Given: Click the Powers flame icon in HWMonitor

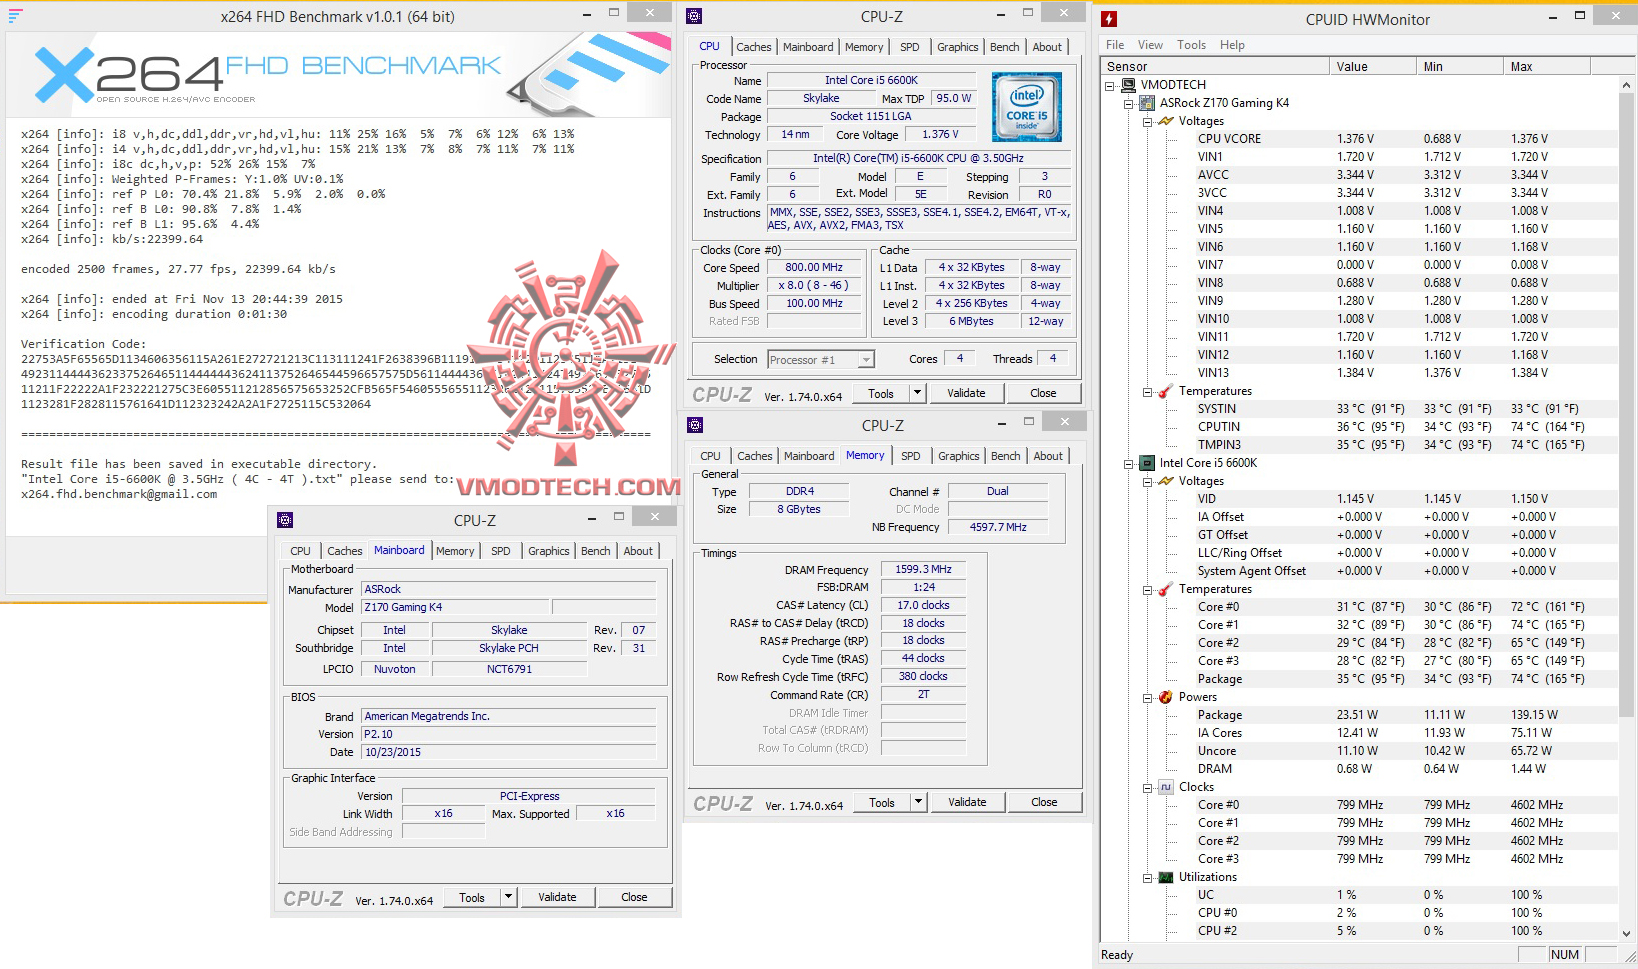Looking at the screenshot, I should [1166, 697].
